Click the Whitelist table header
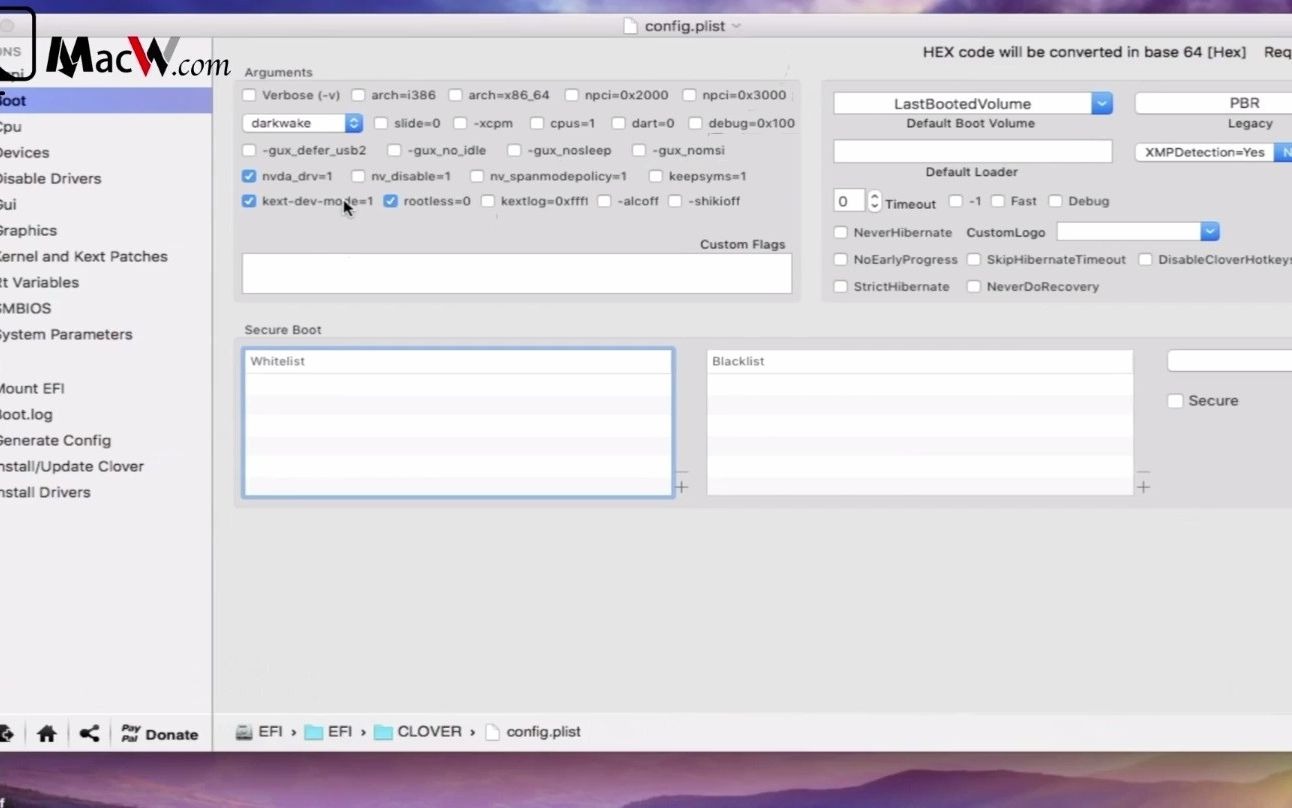This screenshot has height=808, width=1292. (458, 361)
